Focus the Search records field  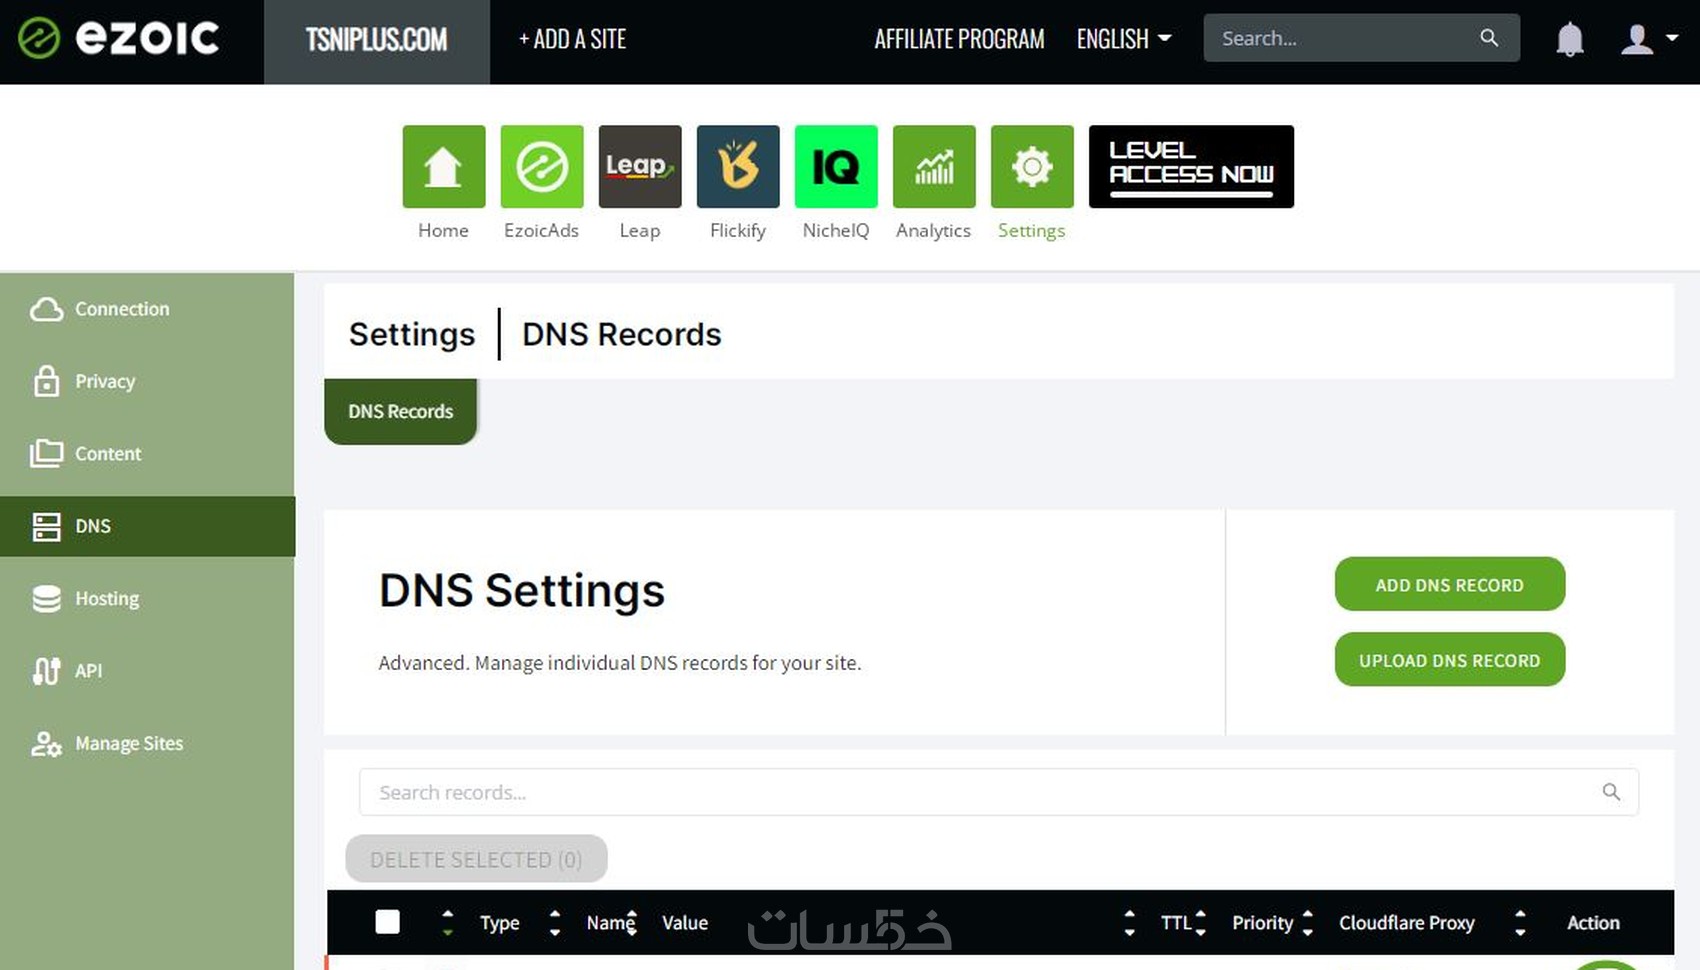click(998, 792)
